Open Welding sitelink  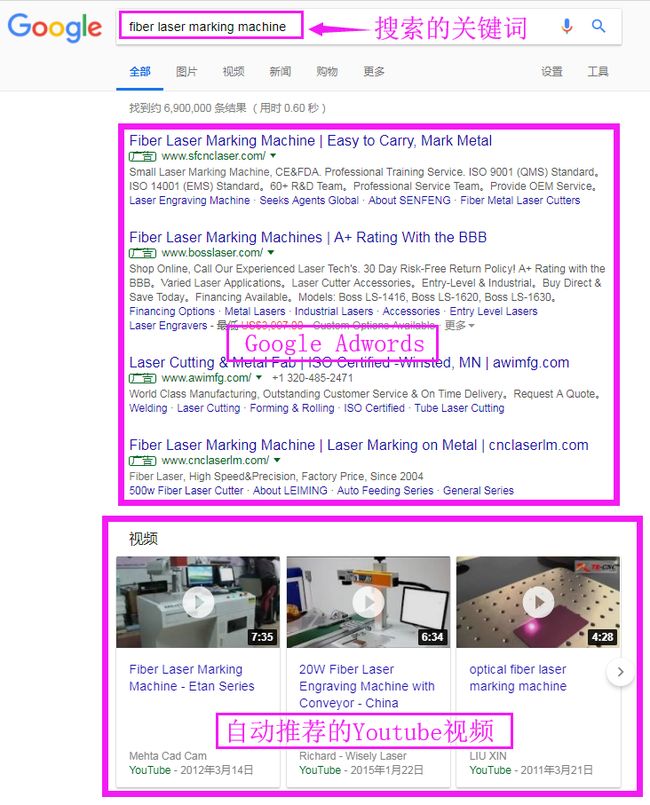148,408
